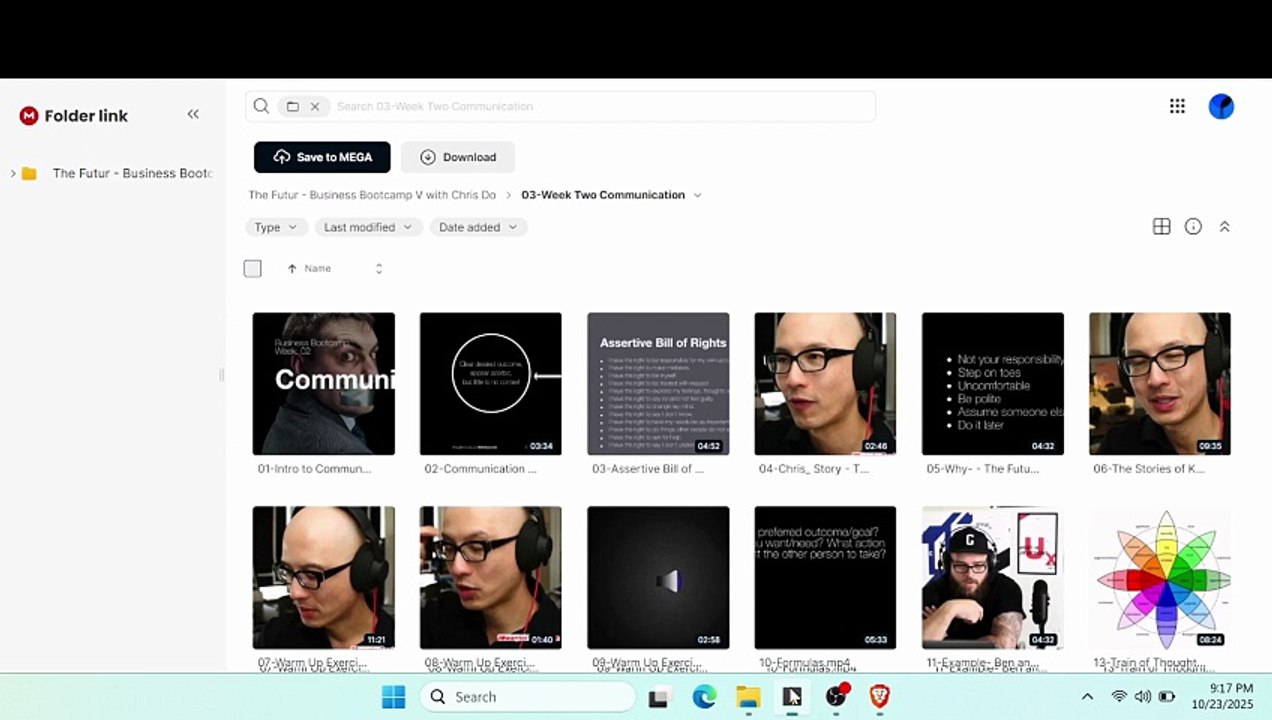Focus the search 03-Week Two Communication field

coord(600,106)
